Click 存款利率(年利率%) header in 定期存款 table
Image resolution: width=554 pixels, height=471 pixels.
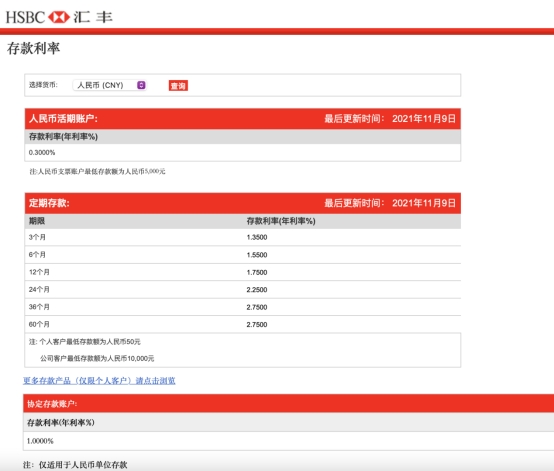[281, 221]
